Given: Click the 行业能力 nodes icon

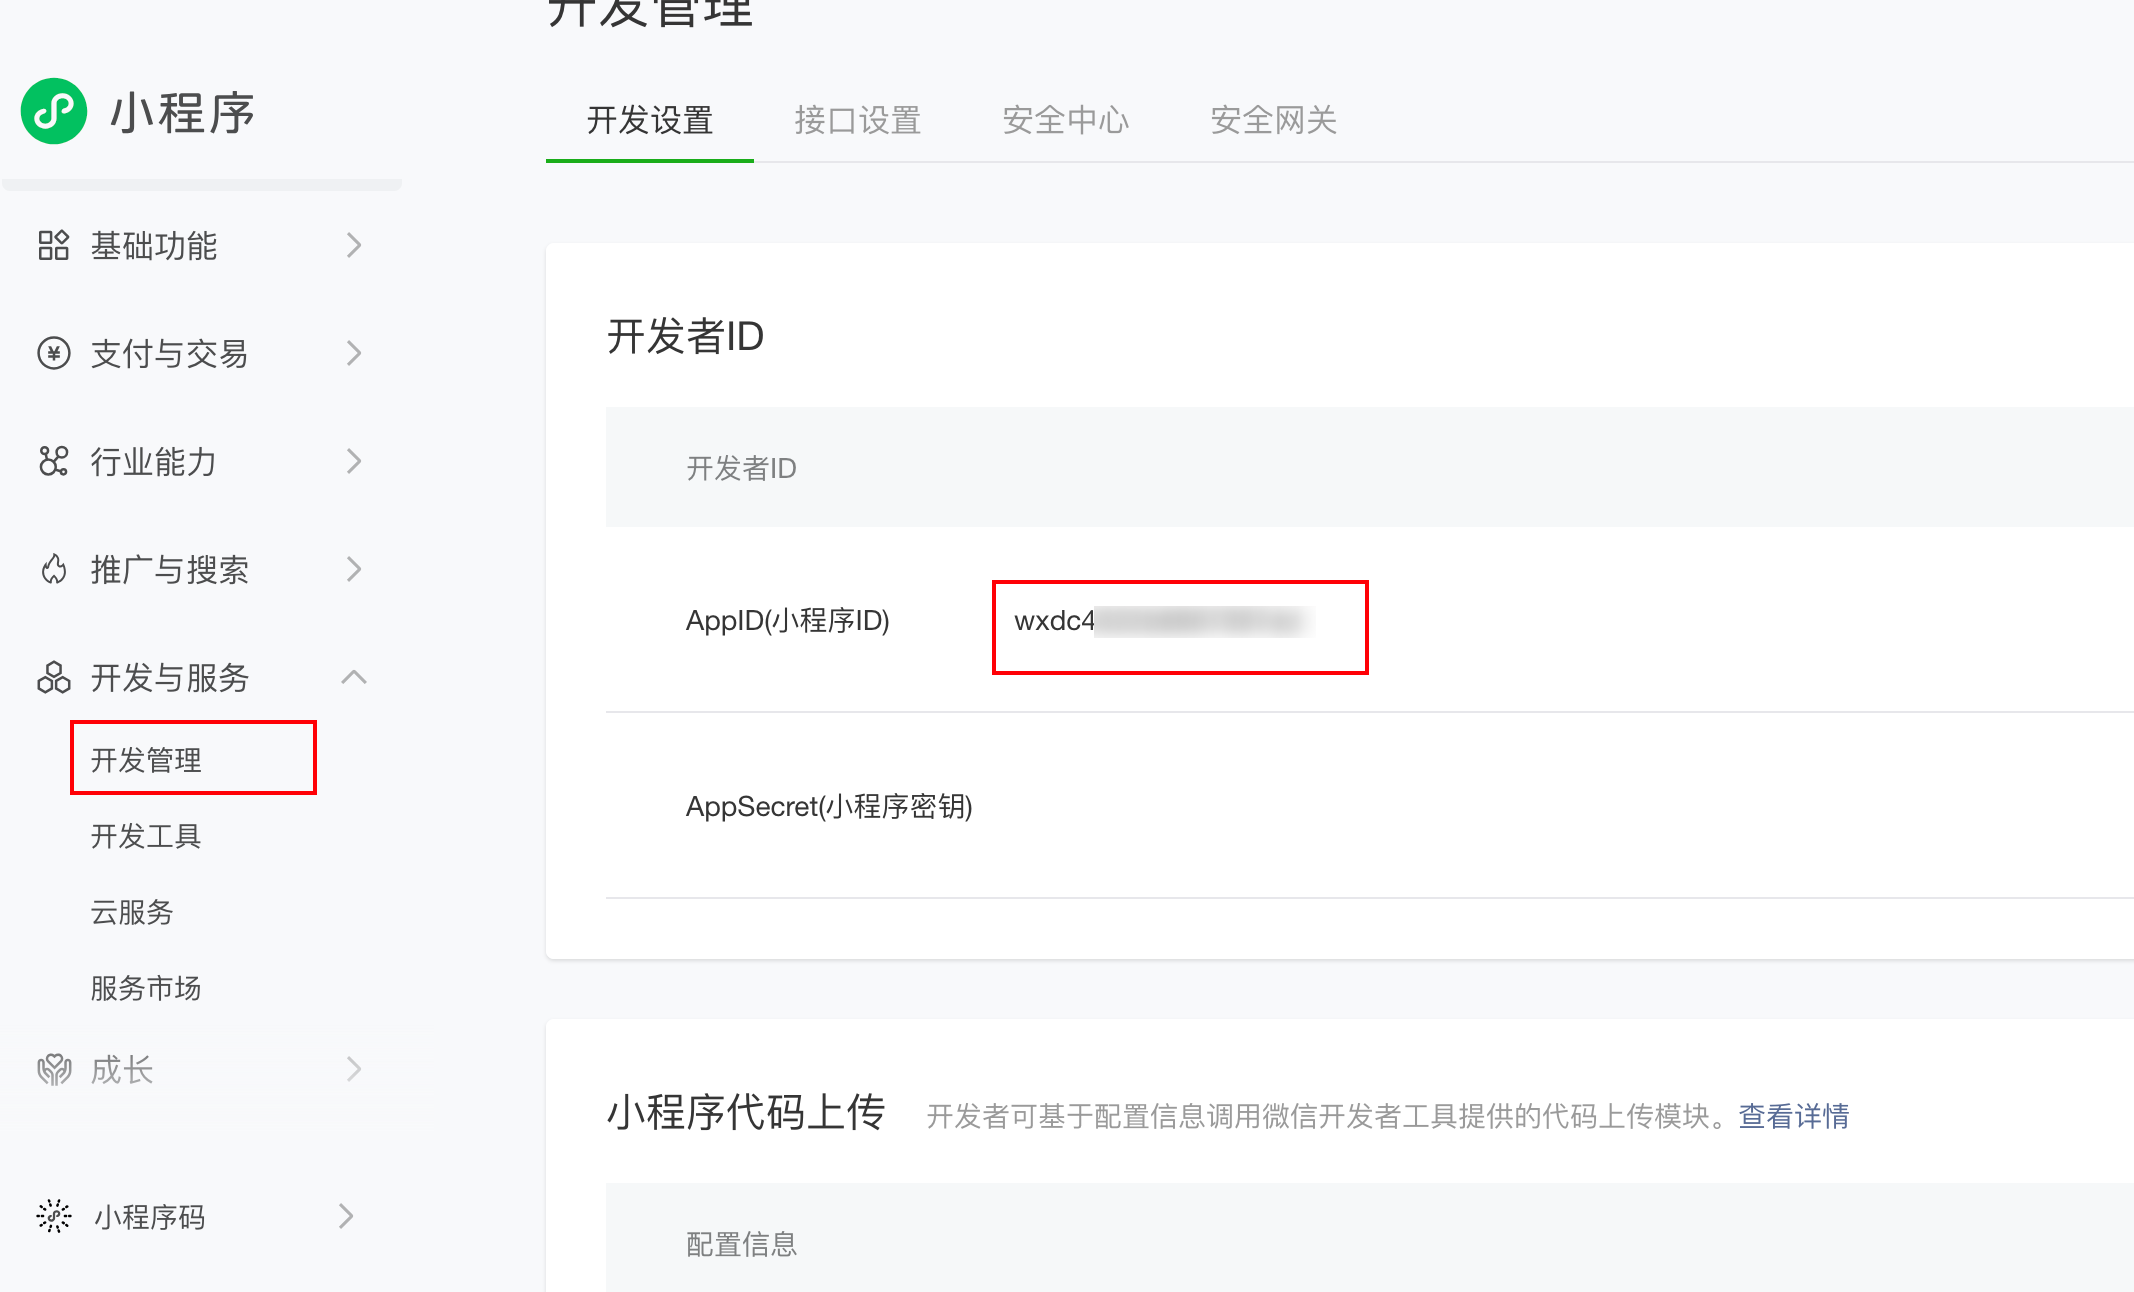Looking at the screenshot, I should point(54,461).
